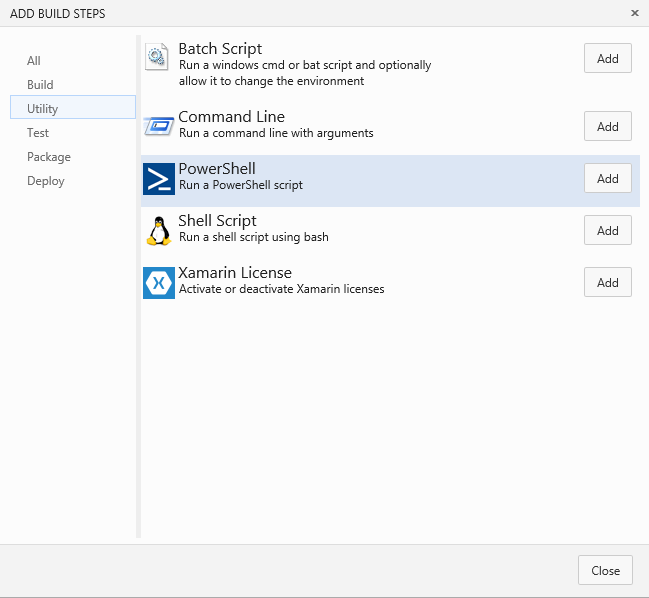Screen dimensions: 649x598
Task: Click the Linux penguin Shell Script icon
Action: pos(159,231)
